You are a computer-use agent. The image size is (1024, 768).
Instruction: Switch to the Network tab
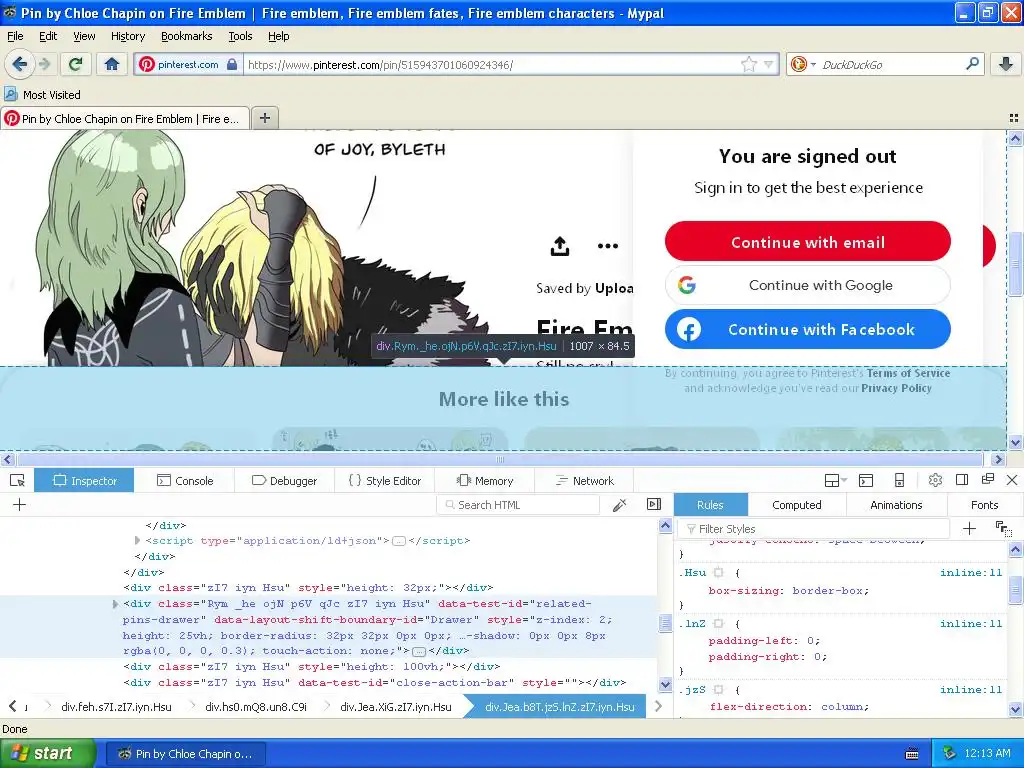pyautogui.click(x=584, y=481)
